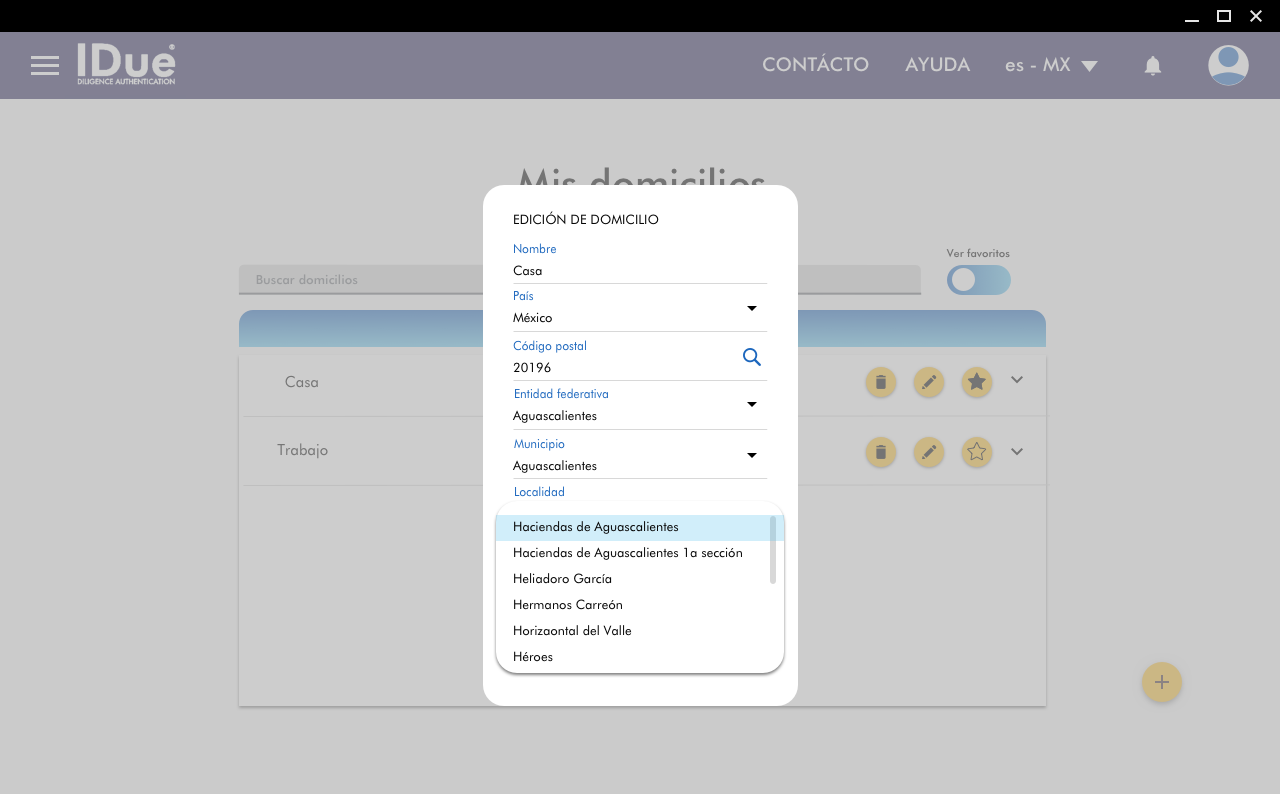This screenshot has width=1280, height=794.
Task: Delete the Casa address
Action: coord(880,382)
